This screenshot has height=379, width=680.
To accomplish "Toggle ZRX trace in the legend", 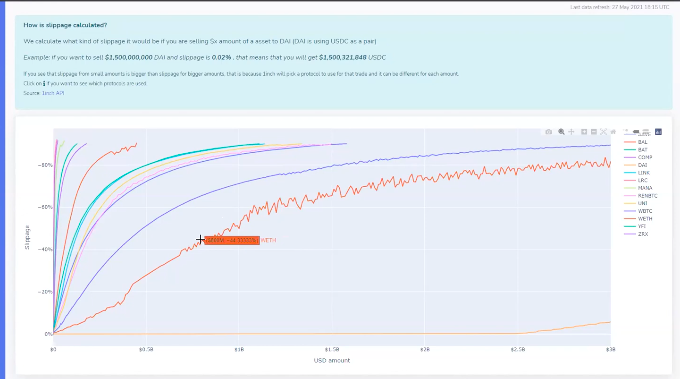I will [636, 234].
